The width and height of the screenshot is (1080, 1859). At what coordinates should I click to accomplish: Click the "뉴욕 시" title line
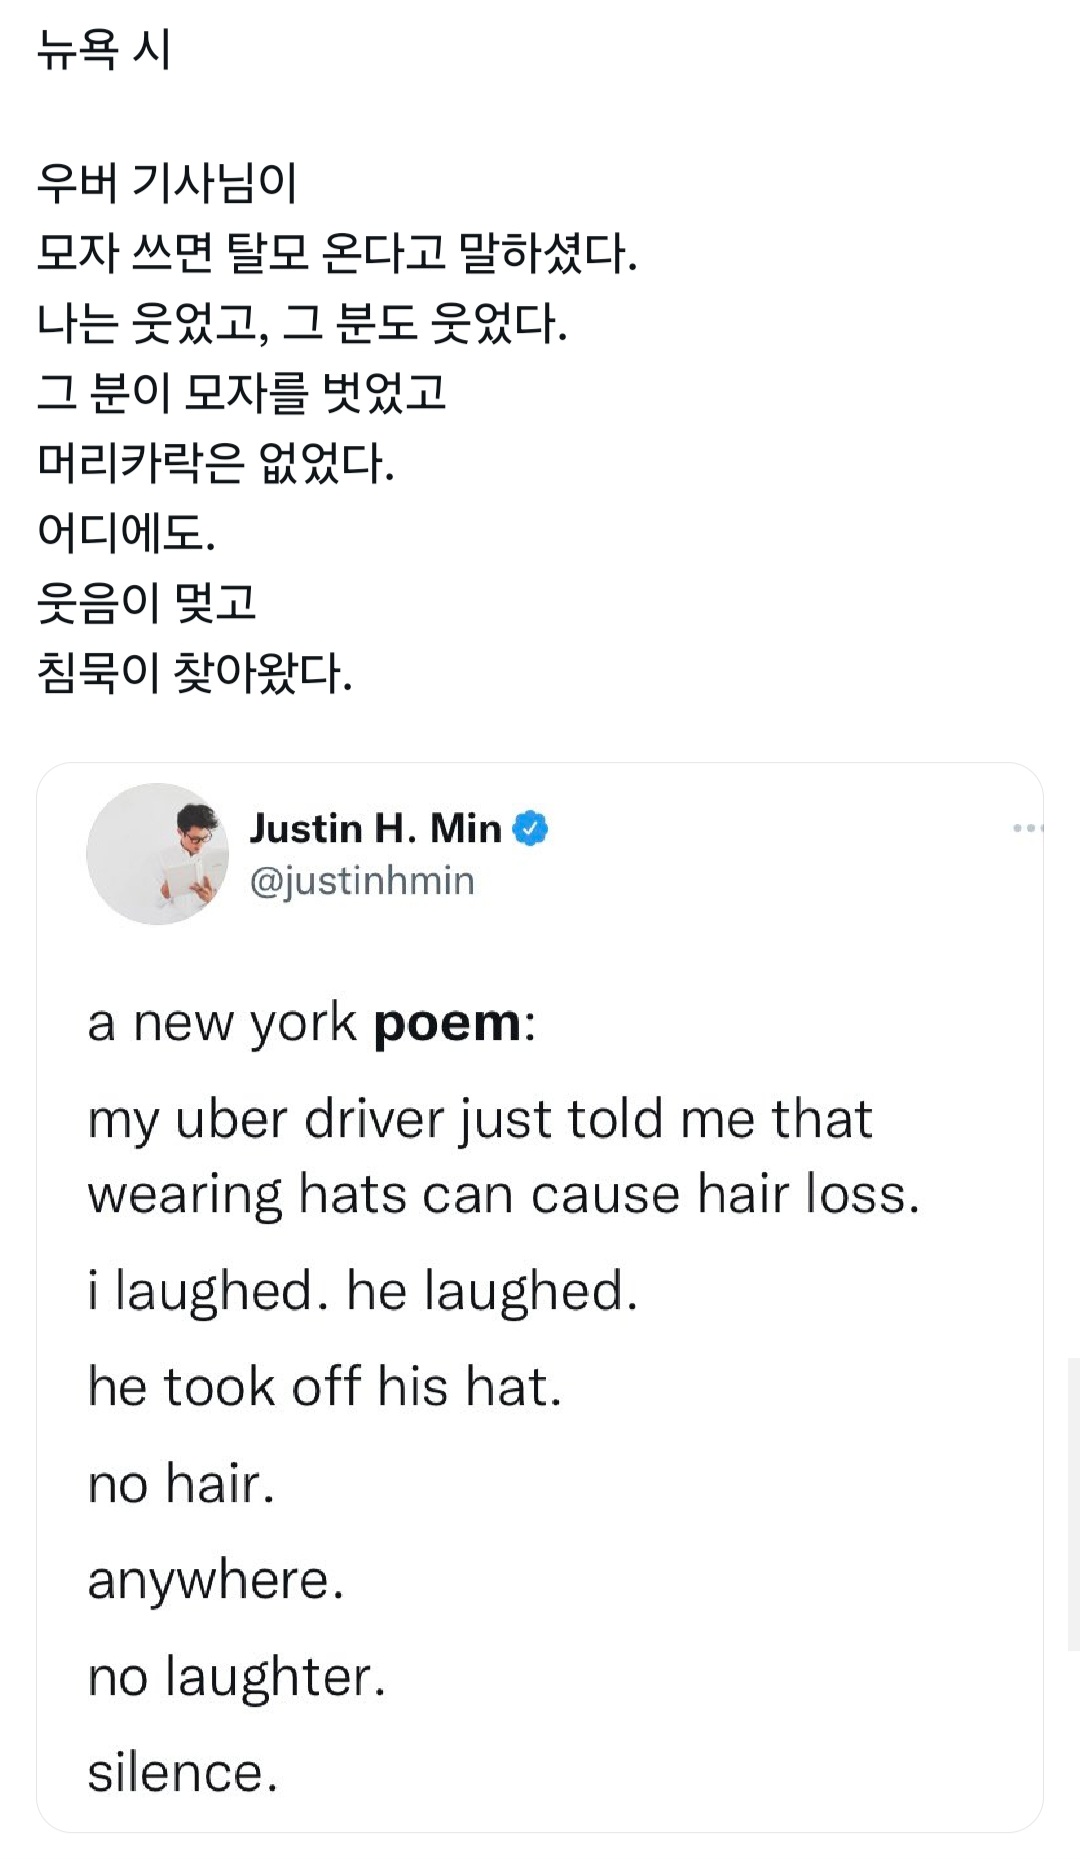coord(104,48)
